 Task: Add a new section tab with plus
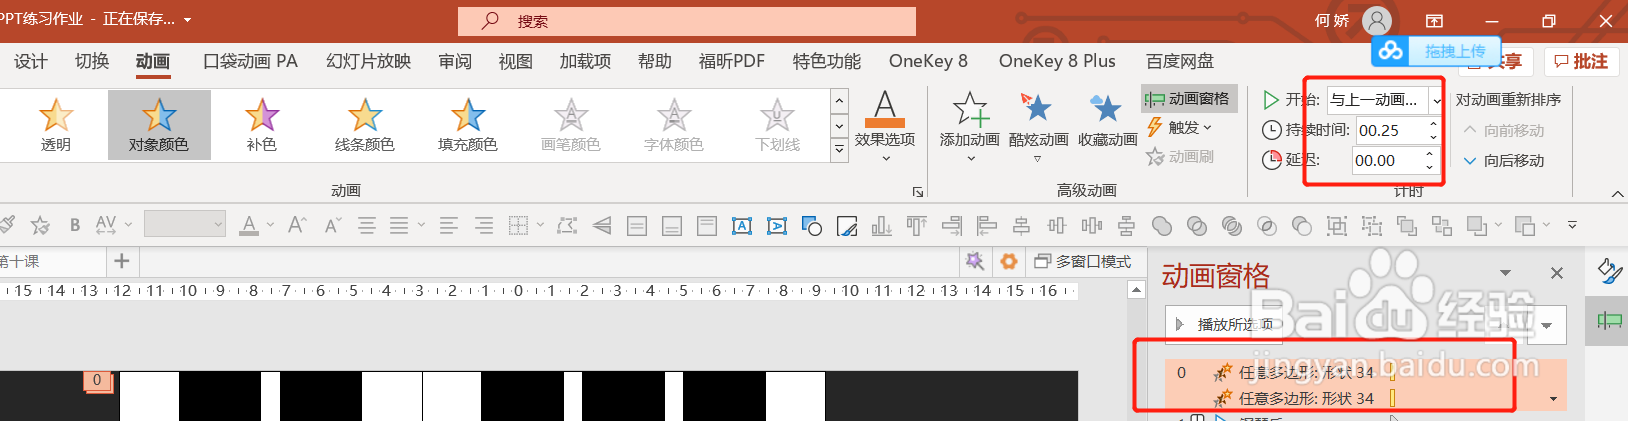(x=122, y=261)
